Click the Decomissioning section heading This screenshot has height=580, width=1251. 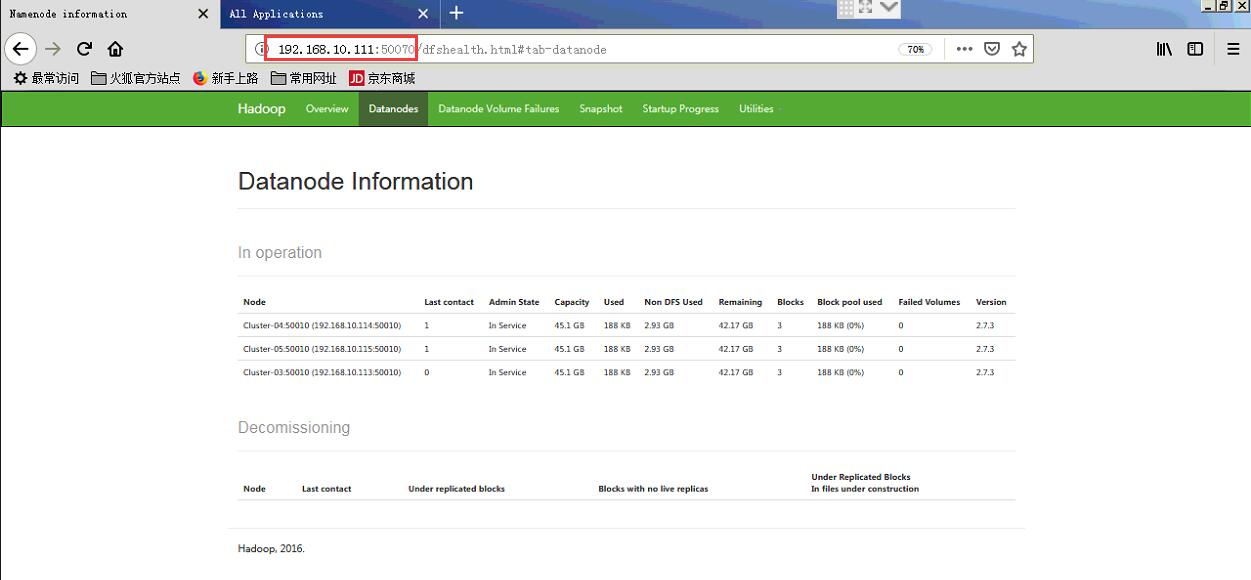(294, 427)
